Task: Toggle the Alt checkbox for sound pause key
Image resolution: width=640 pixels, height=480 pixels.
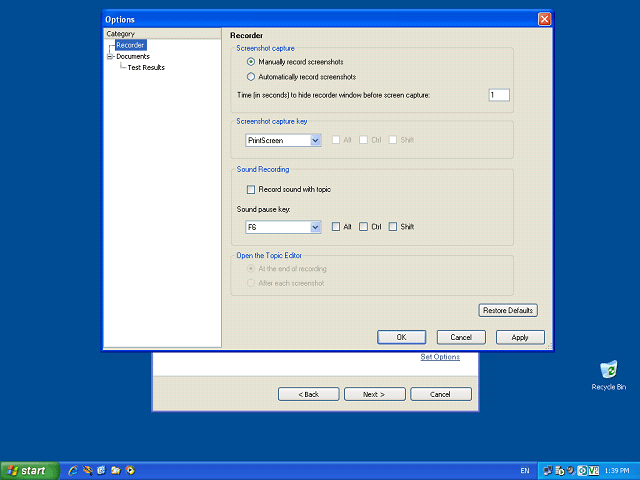Action: point(341,227)
